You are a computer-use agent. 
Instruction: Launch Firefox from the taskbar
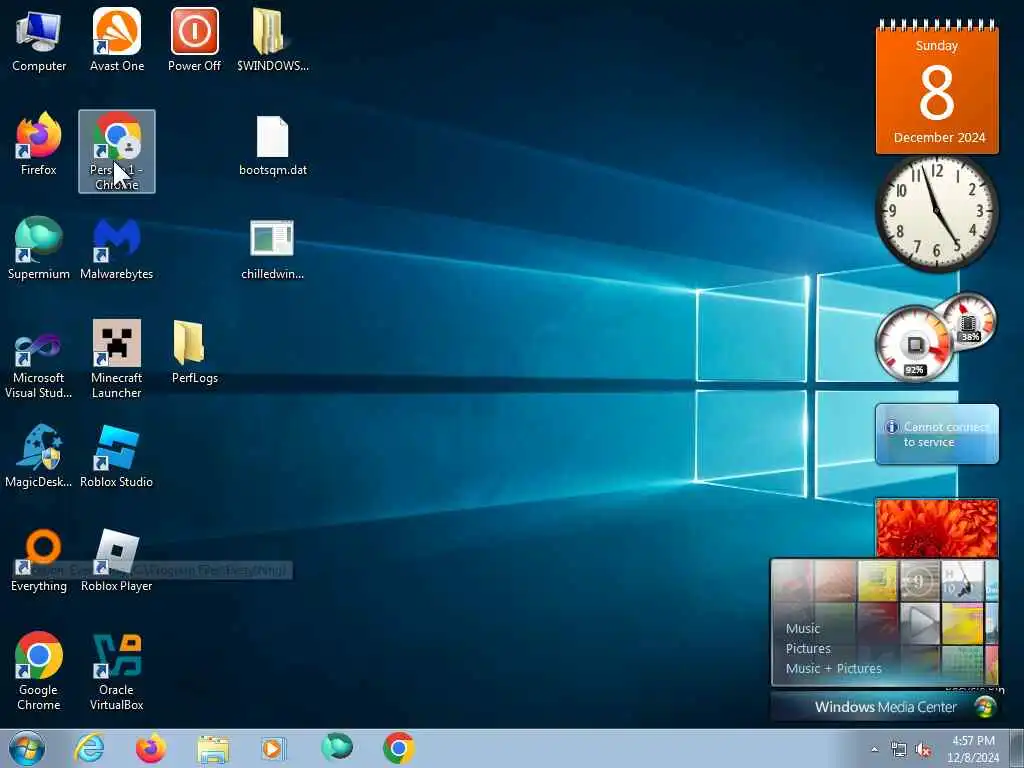coord(151,748)
